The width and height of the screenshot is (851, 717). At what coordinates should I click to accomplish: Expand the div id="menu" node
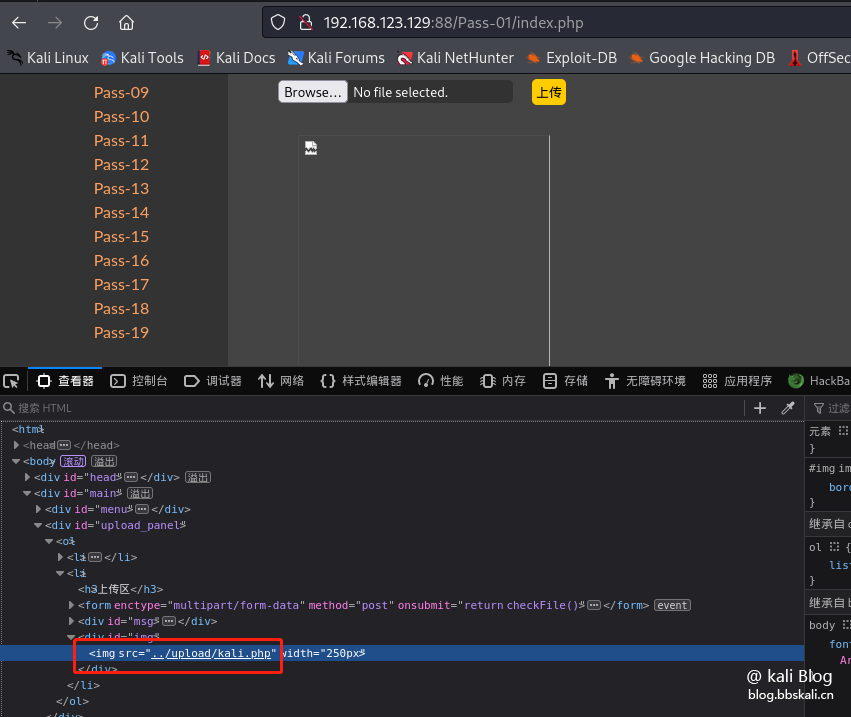tap(39, 509)
